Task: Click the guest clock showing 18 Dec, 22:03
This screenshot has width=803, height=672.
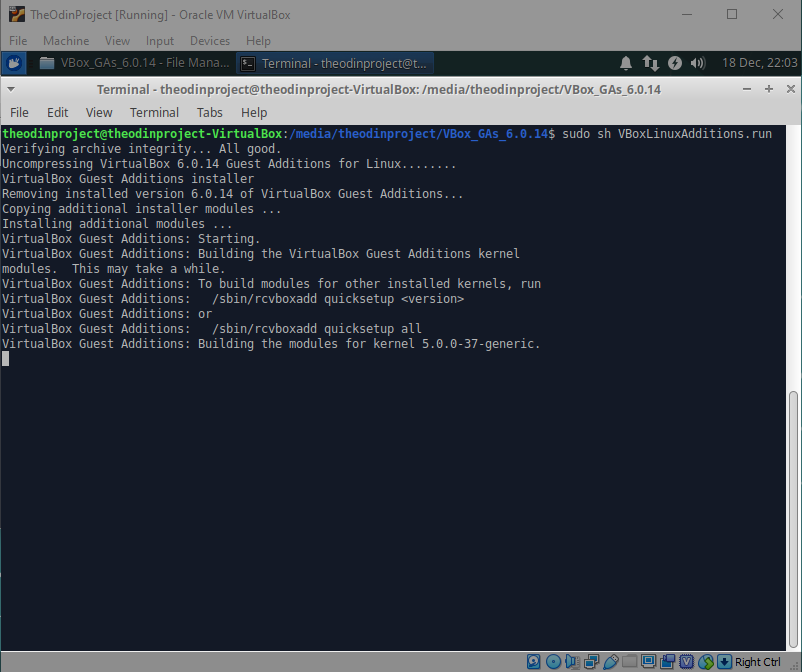Action: click(759, 63)
